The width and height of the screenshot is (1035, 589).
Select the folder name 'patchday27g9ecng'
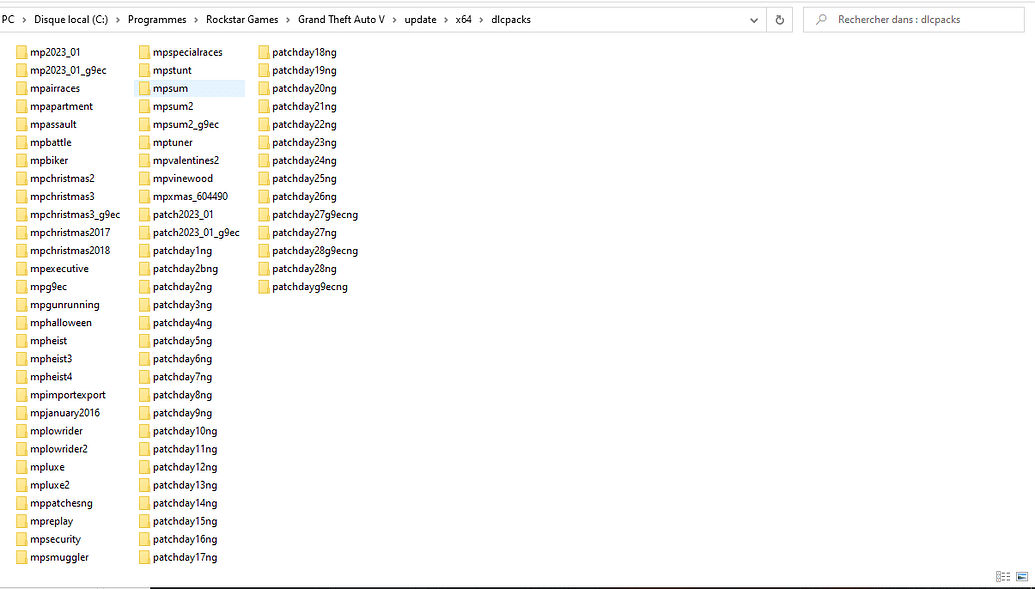pyautogui.click(x=315, y=215)
